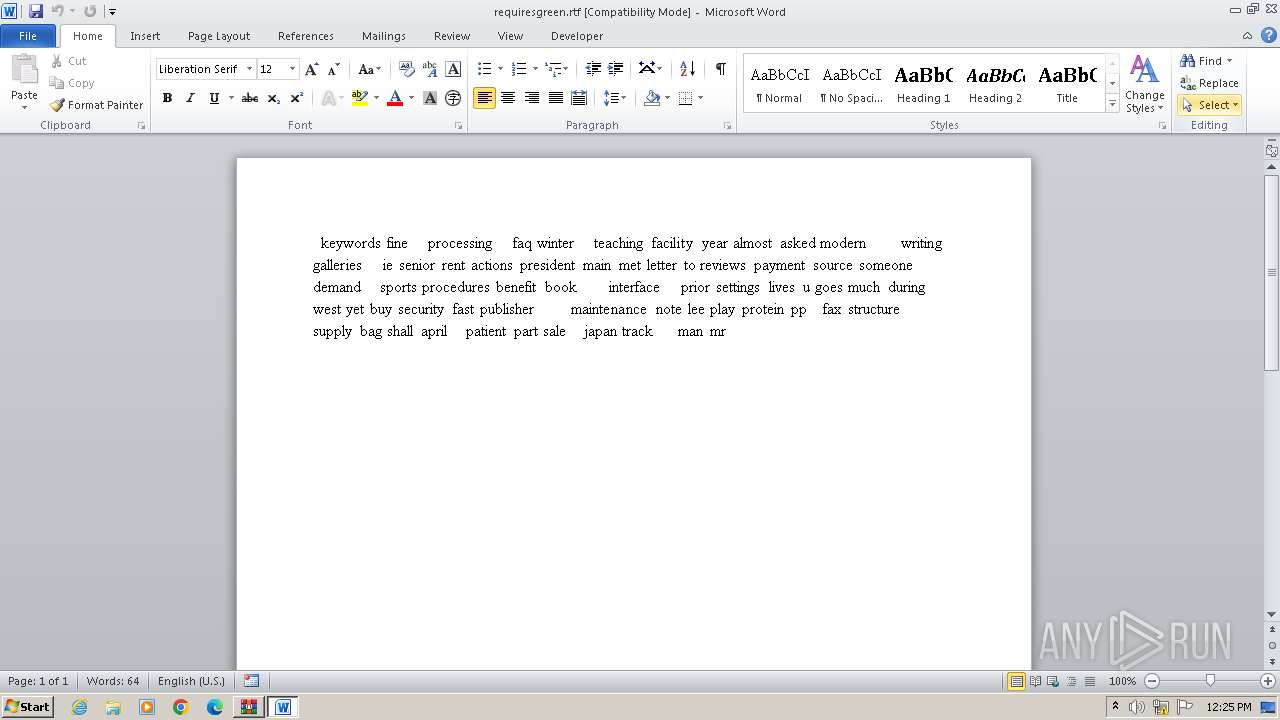Open the Change Case dropdown
Image resolution: width=1280 pixels, height=720 pixels.
[x=369, y=69]
